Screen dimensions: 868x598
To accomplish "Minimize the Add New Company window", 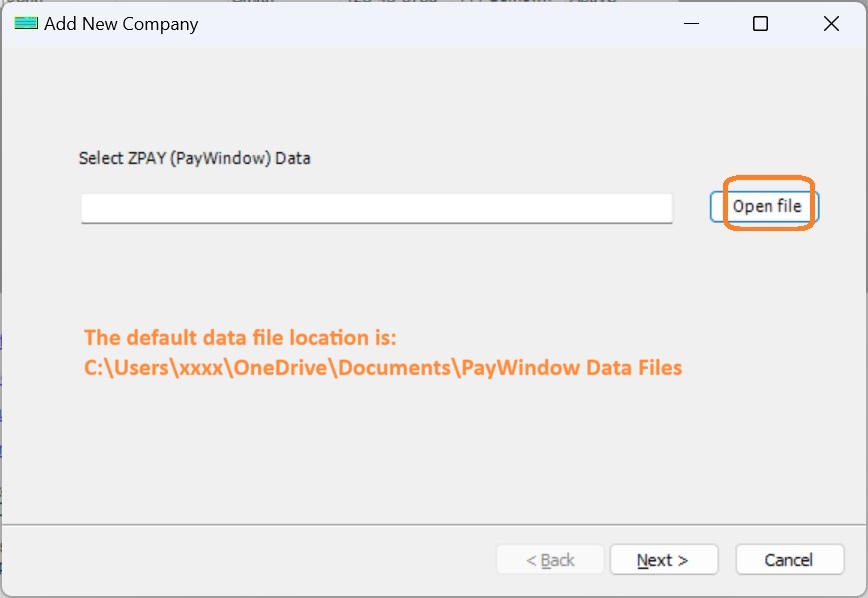I will point(691,23).
